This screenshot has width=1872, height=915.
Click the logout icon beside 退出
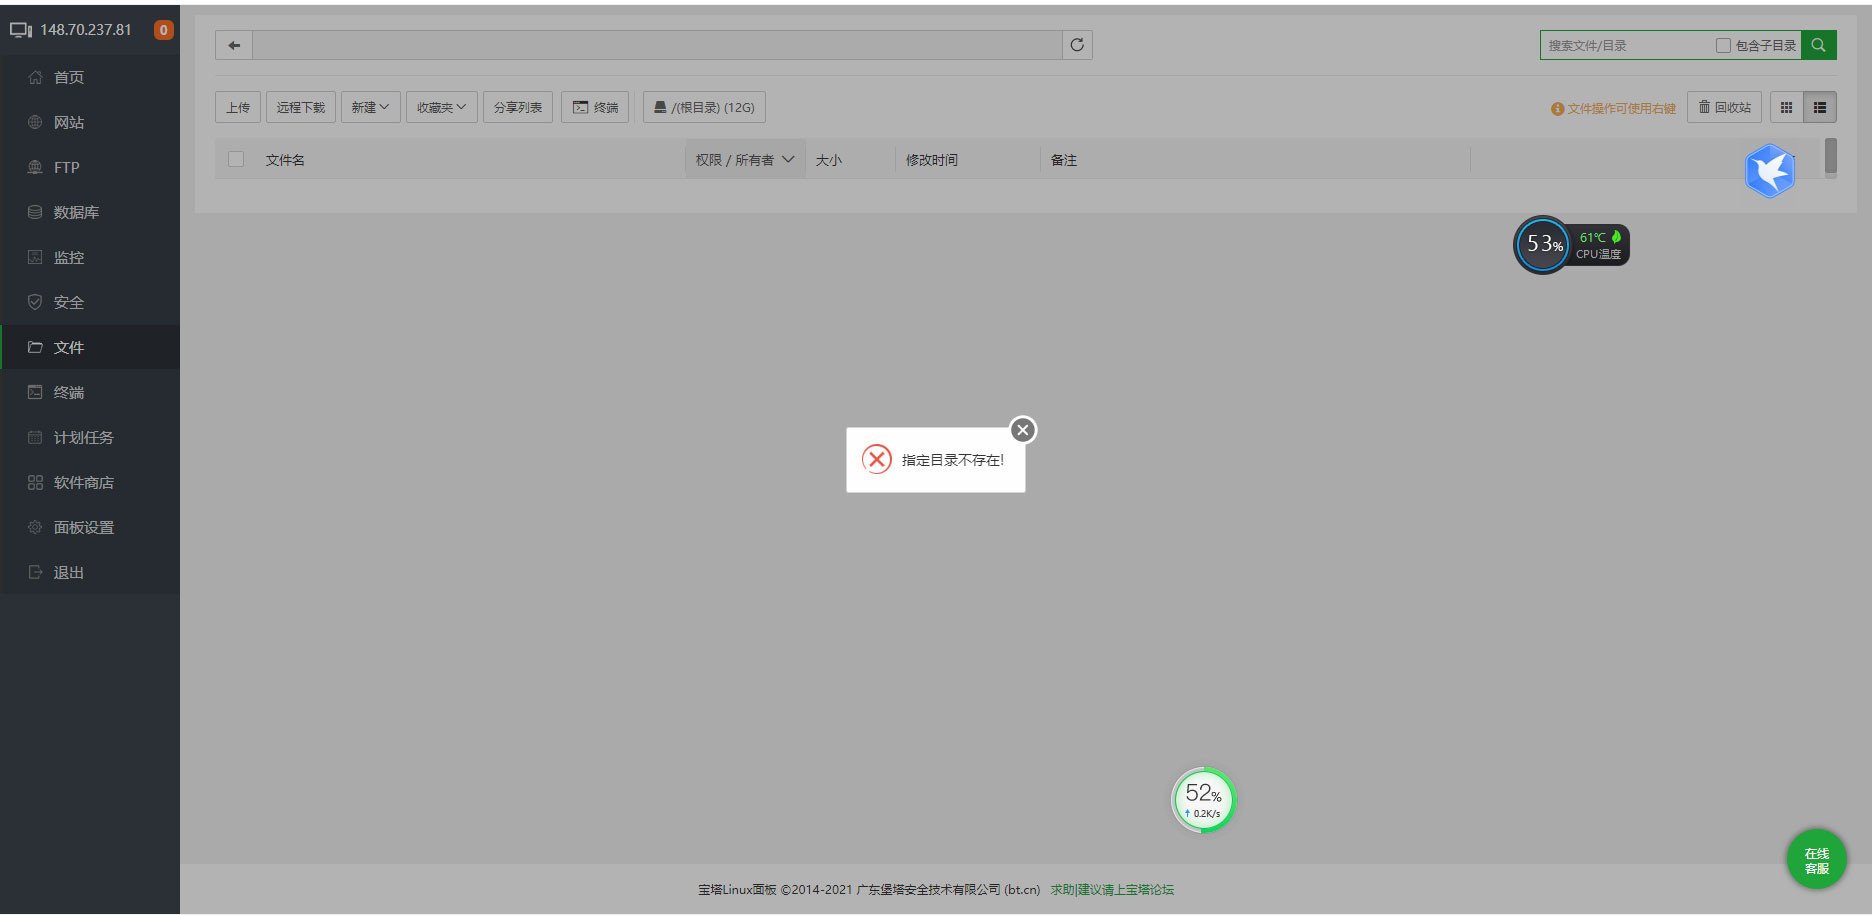point(35,572)
